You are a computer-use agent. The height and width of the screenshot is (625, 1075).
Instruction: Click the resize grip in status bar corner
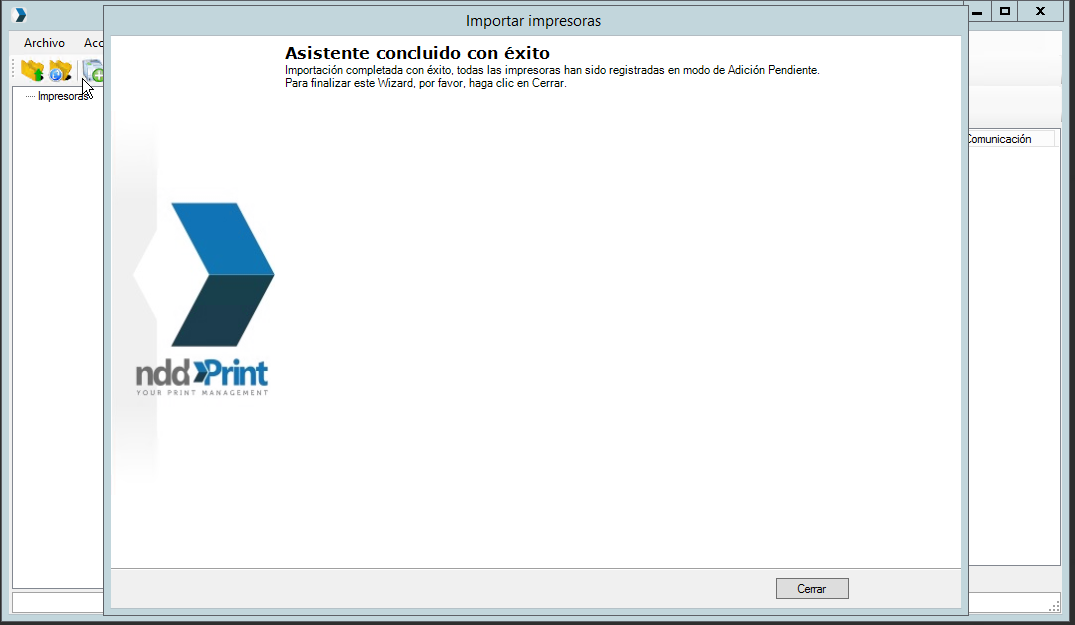coord(1054,605)
